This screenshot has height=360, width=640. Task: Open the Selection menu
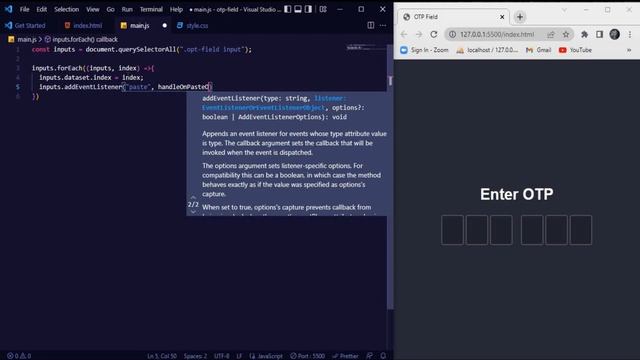click(67, 9)
